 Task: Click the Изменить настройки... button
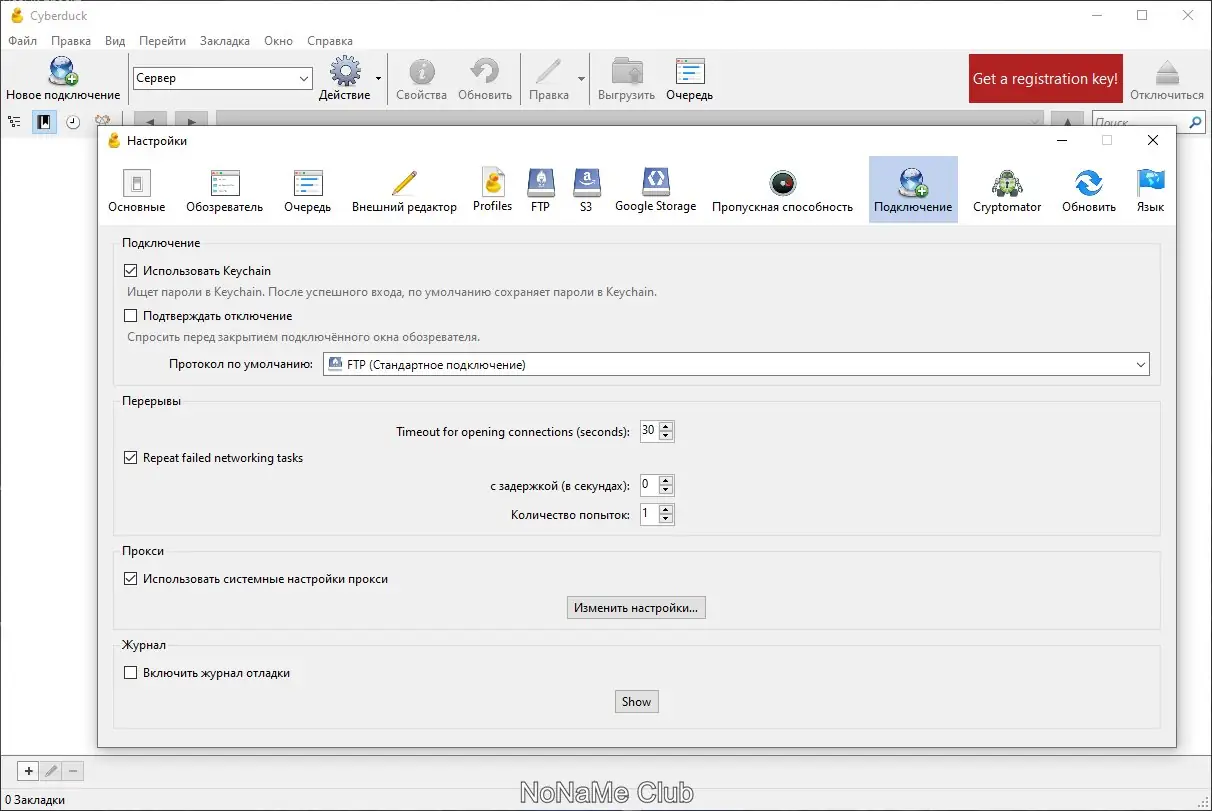click(636, 607)
